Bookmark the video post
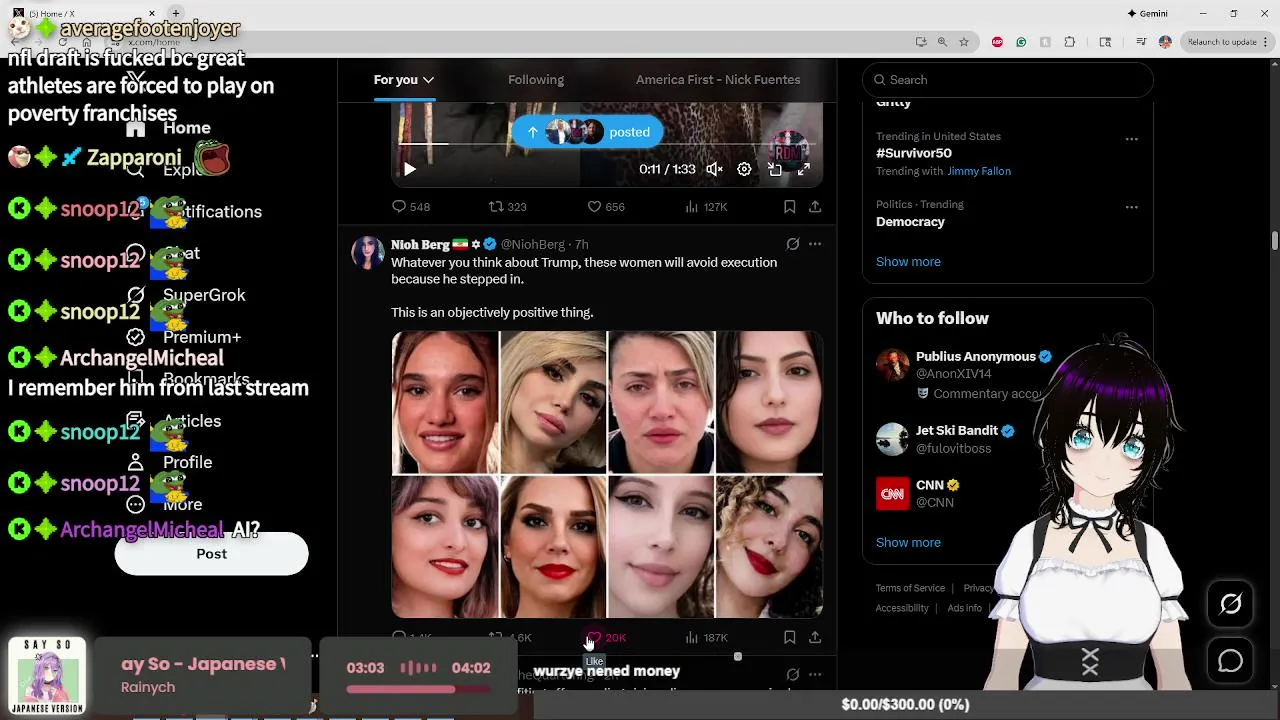This screenshot has width=1280, height=720. [789, 207]
